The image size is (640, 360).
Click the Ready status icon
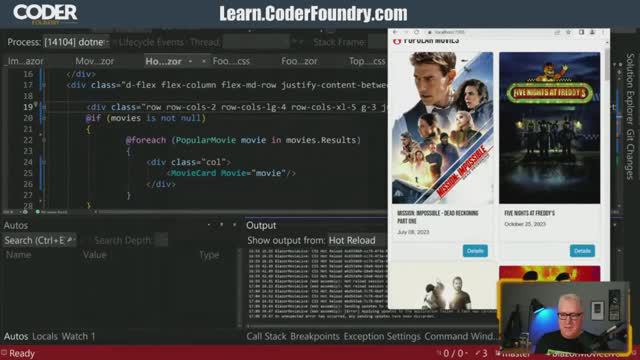tap(4, 353)
